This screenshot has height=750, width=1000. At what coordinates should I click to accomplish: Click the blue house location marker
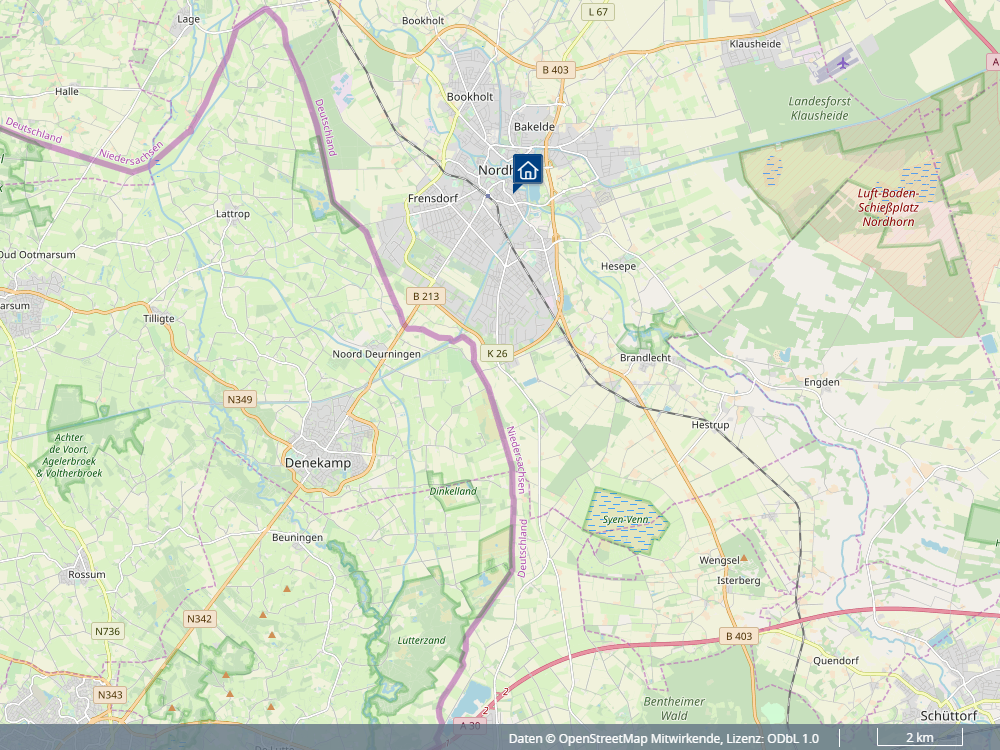point(527,171)
